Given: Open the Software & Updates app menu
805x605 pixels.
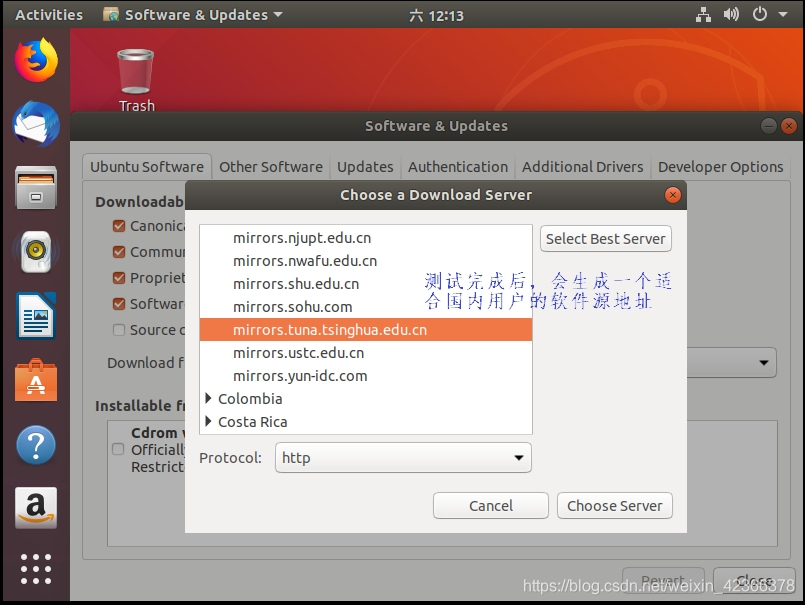Looking at the screenshot, I should coord(193,14).
